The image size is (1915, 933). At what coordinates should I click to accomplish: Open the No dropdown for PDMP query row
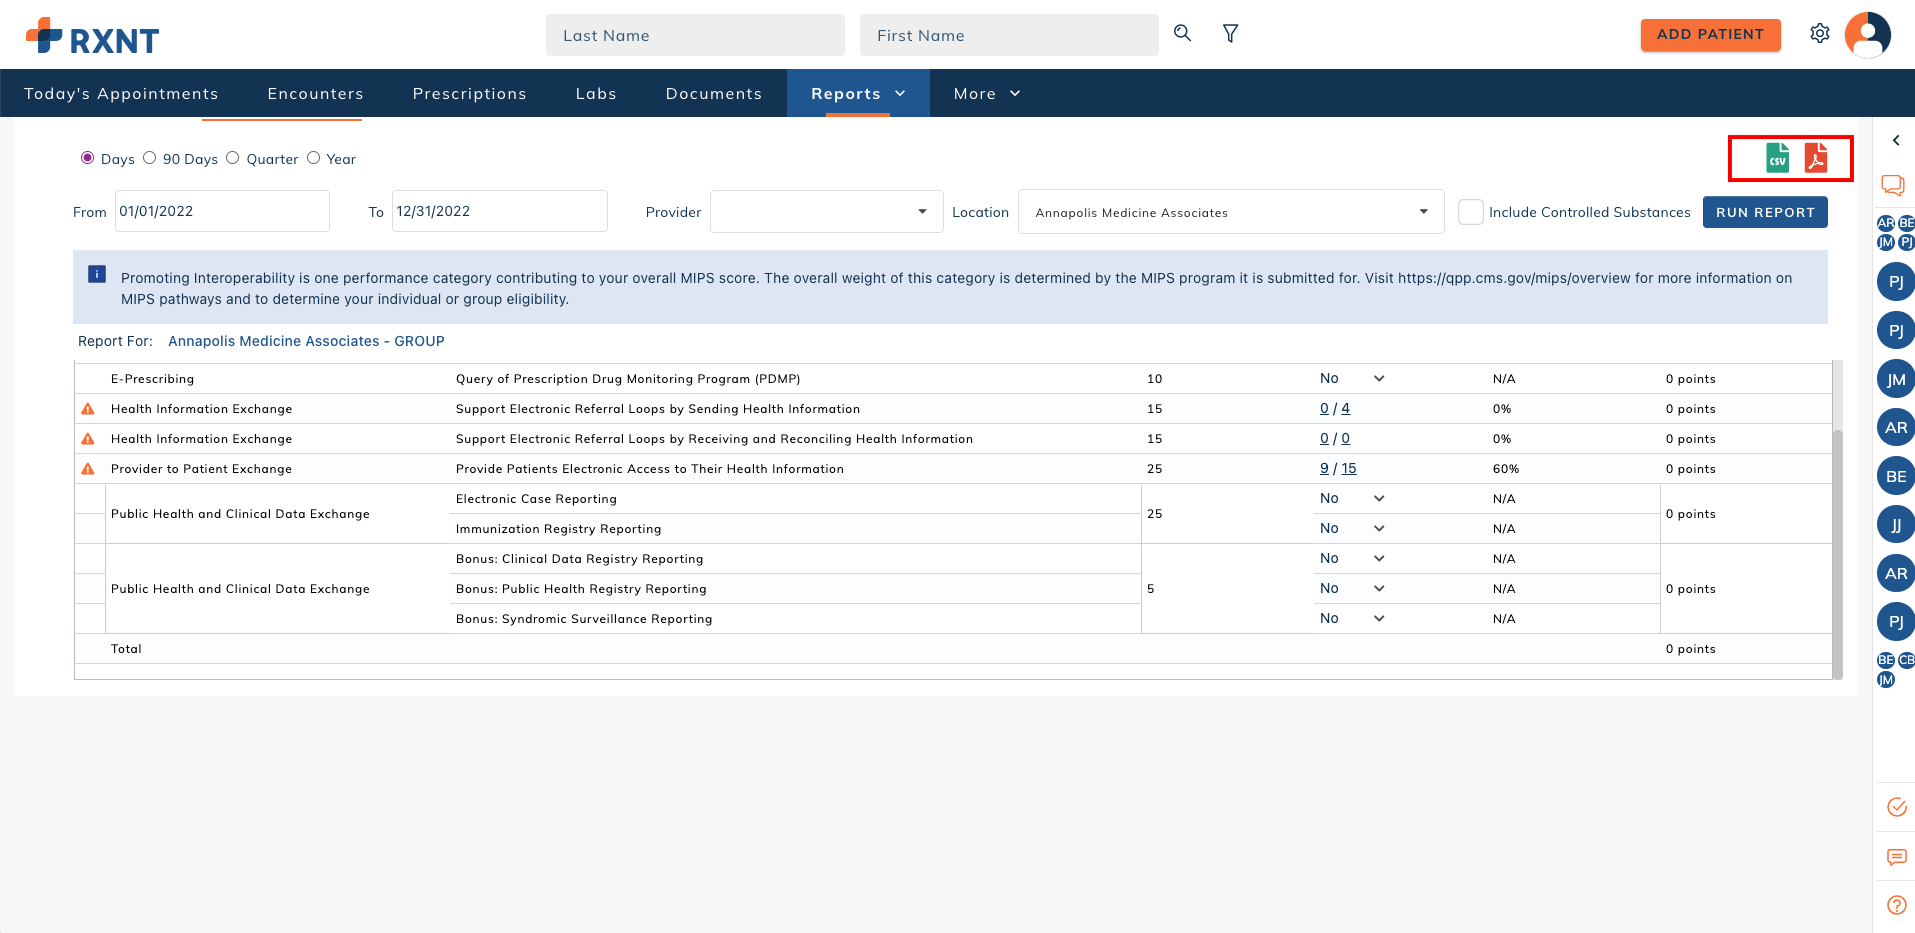pyautogui.click(x=1352, y=379)
